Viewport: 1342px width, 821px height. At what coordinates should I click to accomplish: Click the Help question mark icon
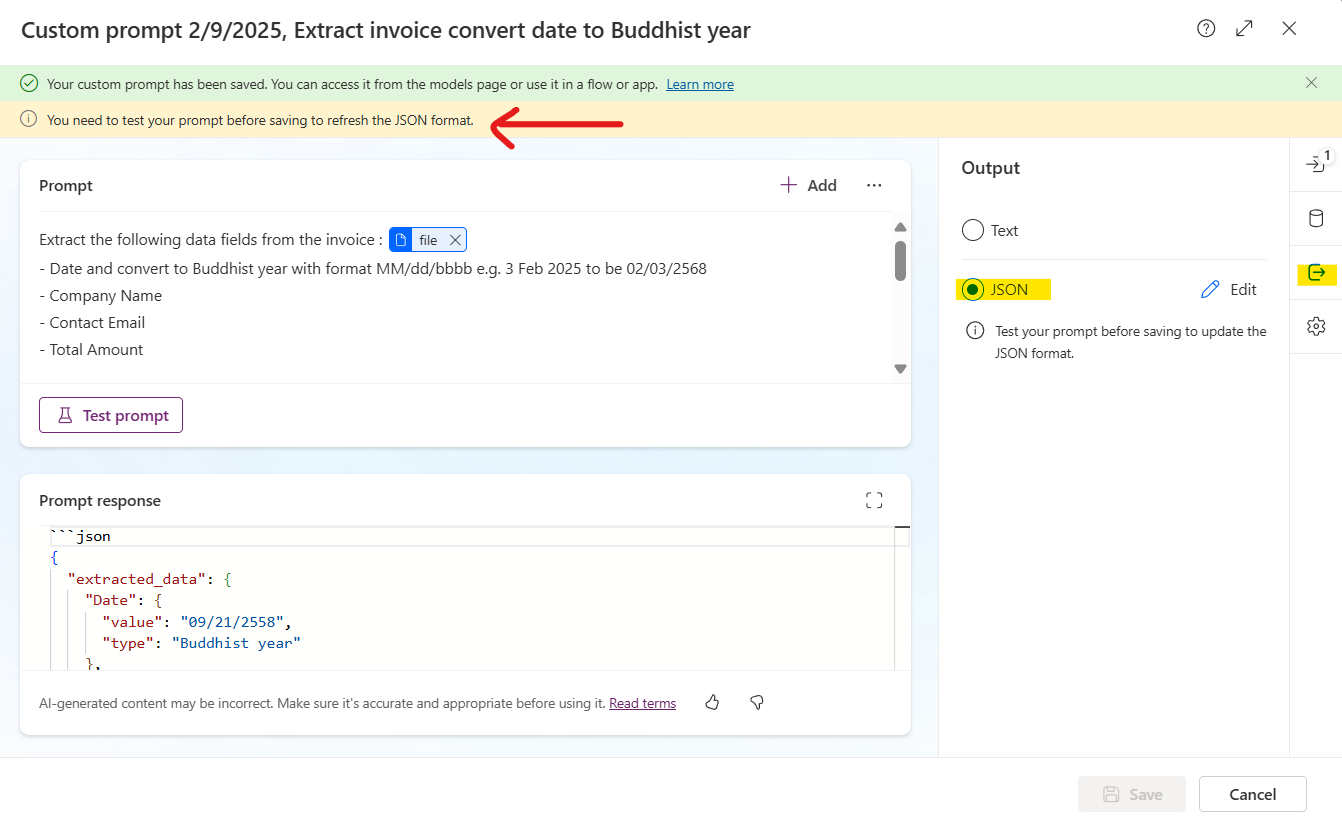click(x=1205, y=29)
